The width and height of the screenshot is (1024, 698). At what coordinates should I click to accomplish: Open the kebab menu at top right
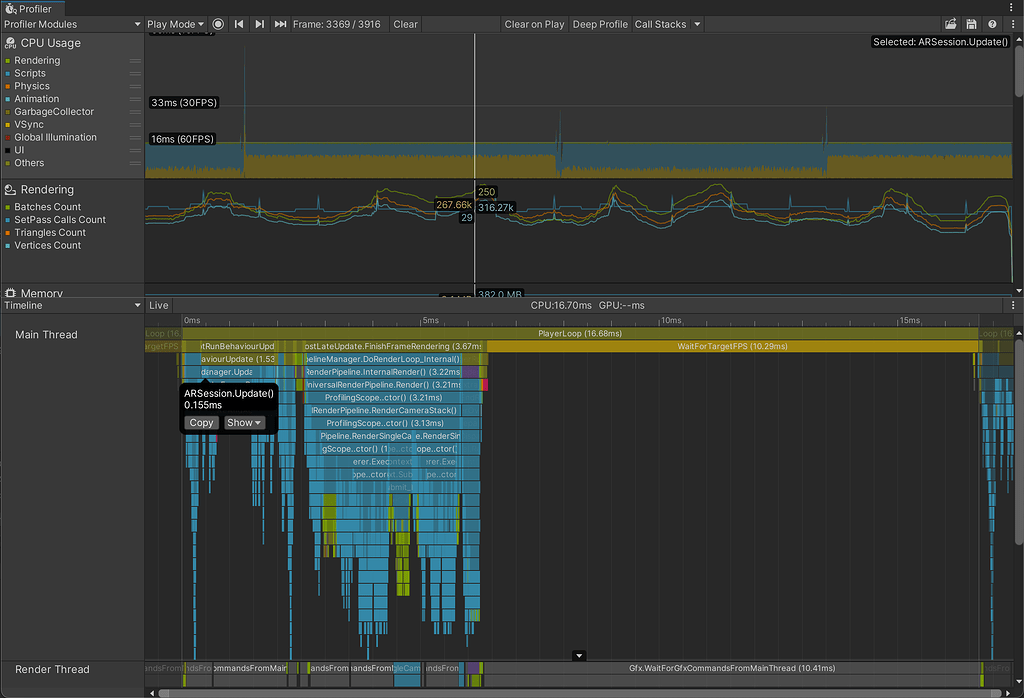[1012, 24]
